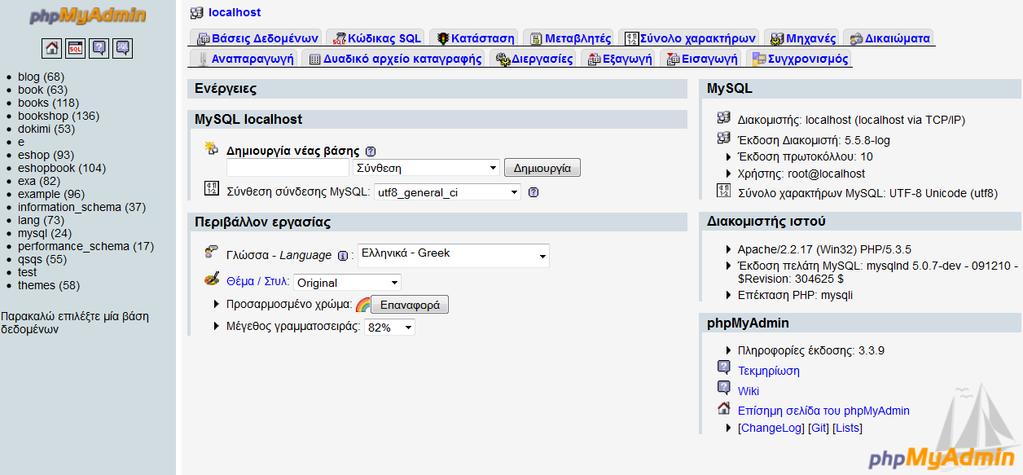Open the Δυαδικό αρχείο καταγραφής tab

pos(395,59)
